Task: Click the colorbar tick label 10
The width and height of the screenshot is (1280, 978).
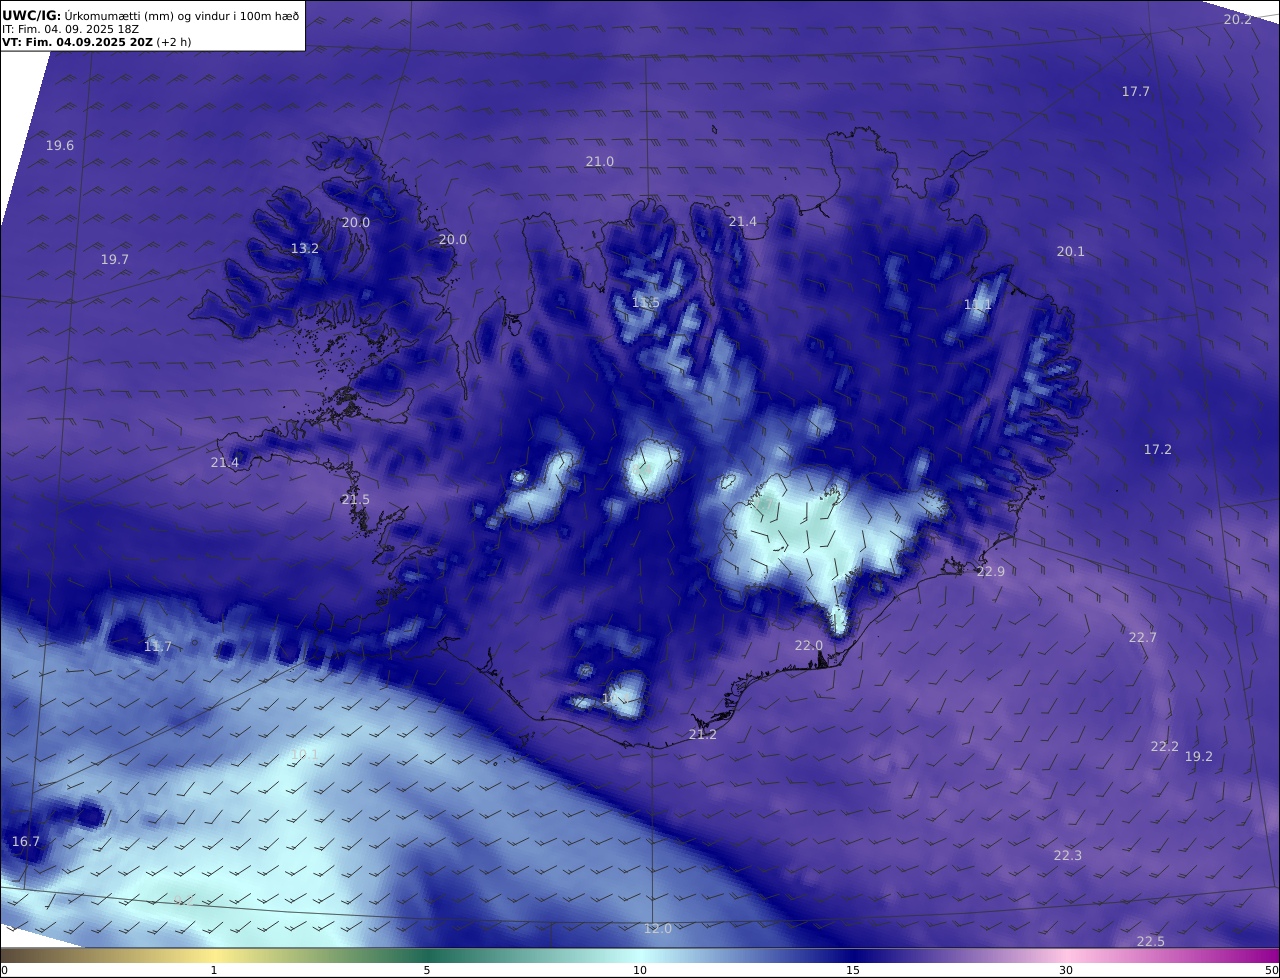Action: pyautogui.click(x=640, y=970)
